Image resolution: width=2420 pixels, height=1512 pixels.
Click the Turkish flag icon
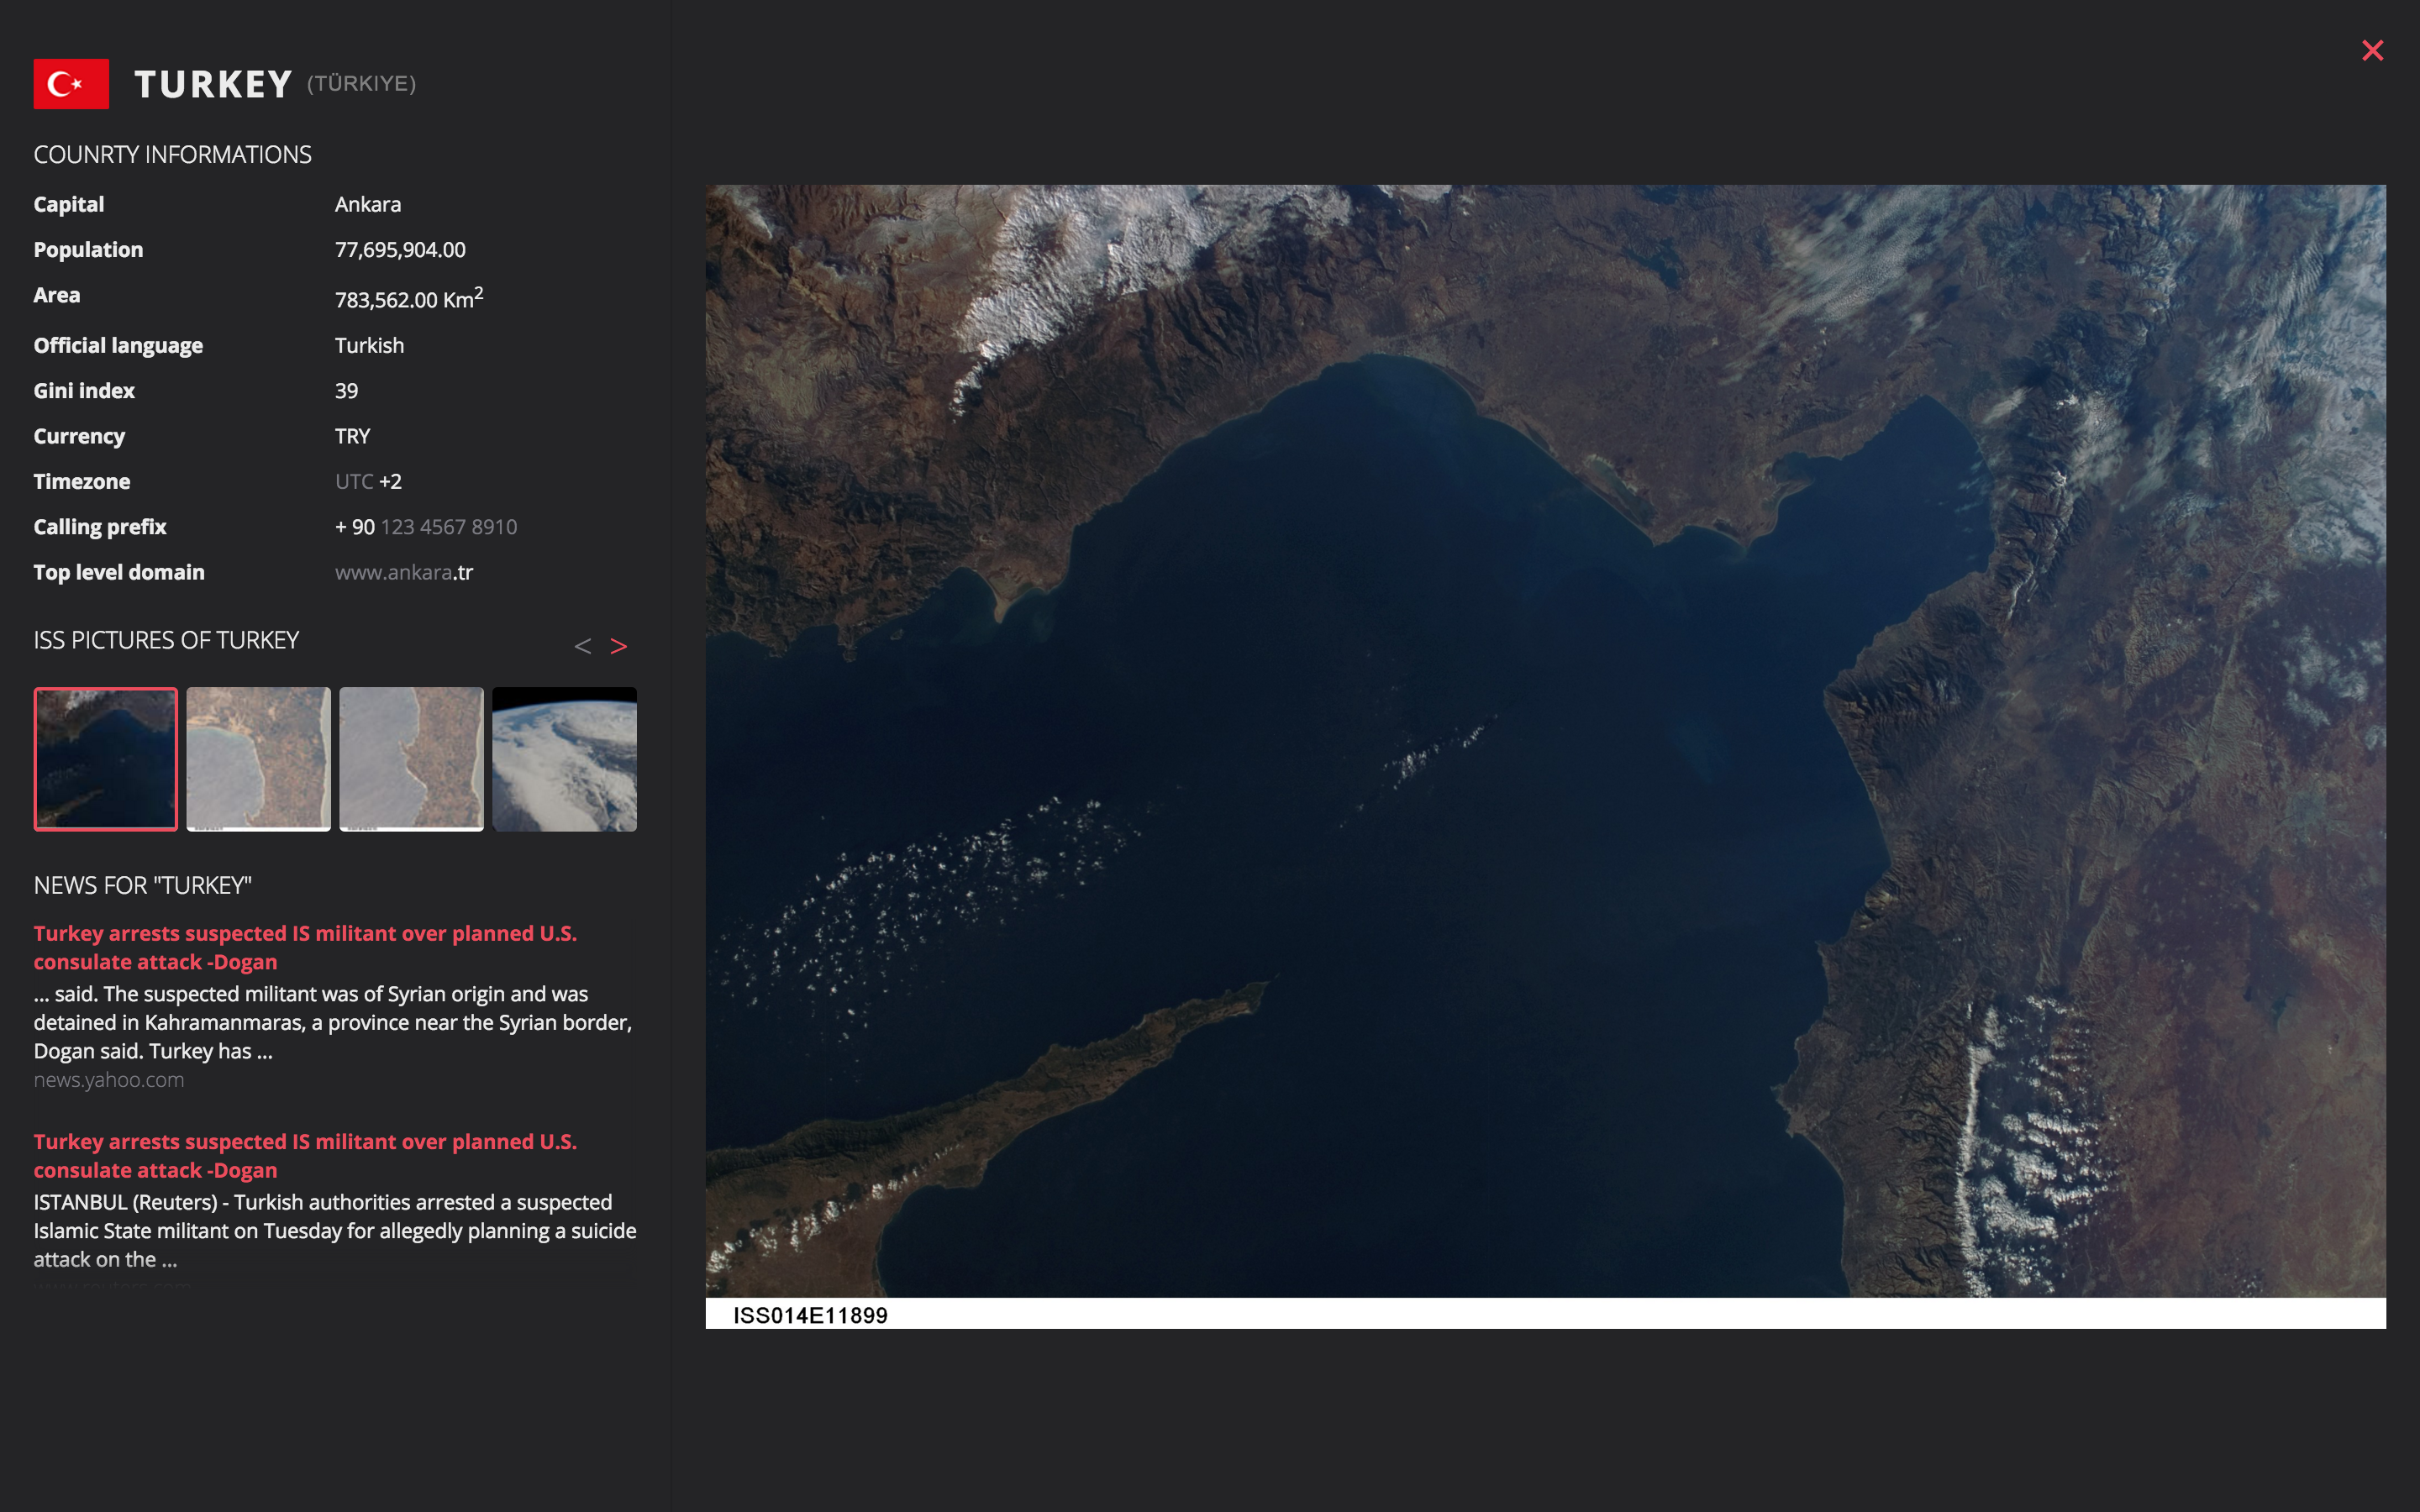point(71,84)
